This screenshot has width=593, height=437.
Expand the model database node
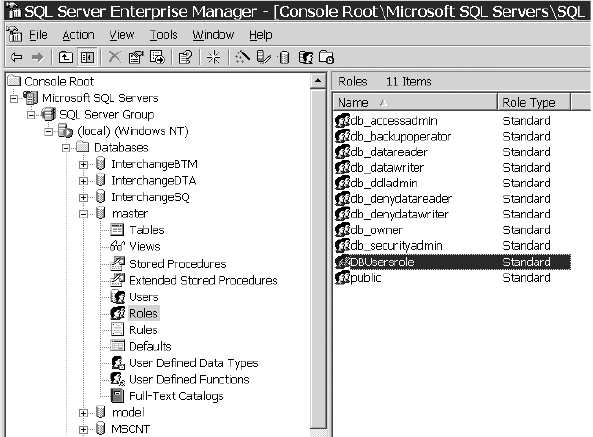click(x=83, y=413)
